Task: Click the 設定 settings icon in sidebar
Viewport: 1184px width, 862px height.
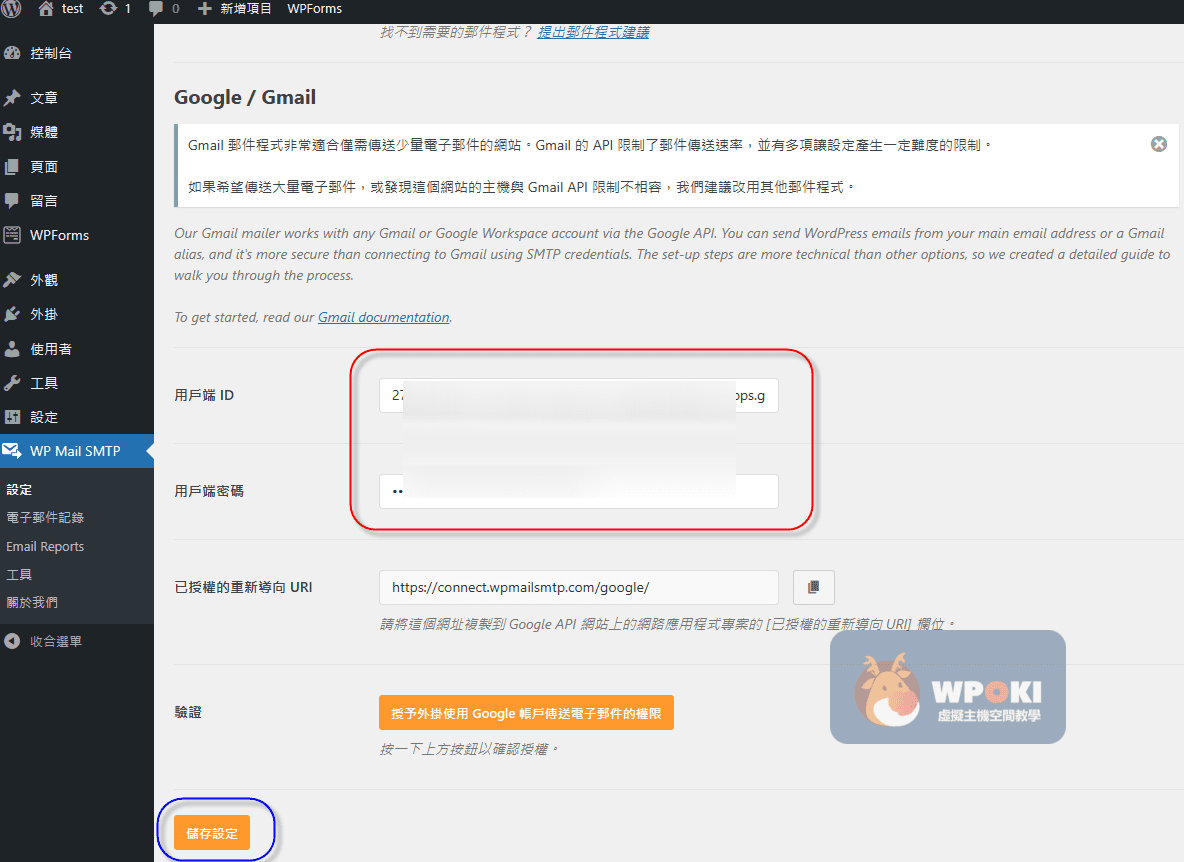Action: [12, 417]
